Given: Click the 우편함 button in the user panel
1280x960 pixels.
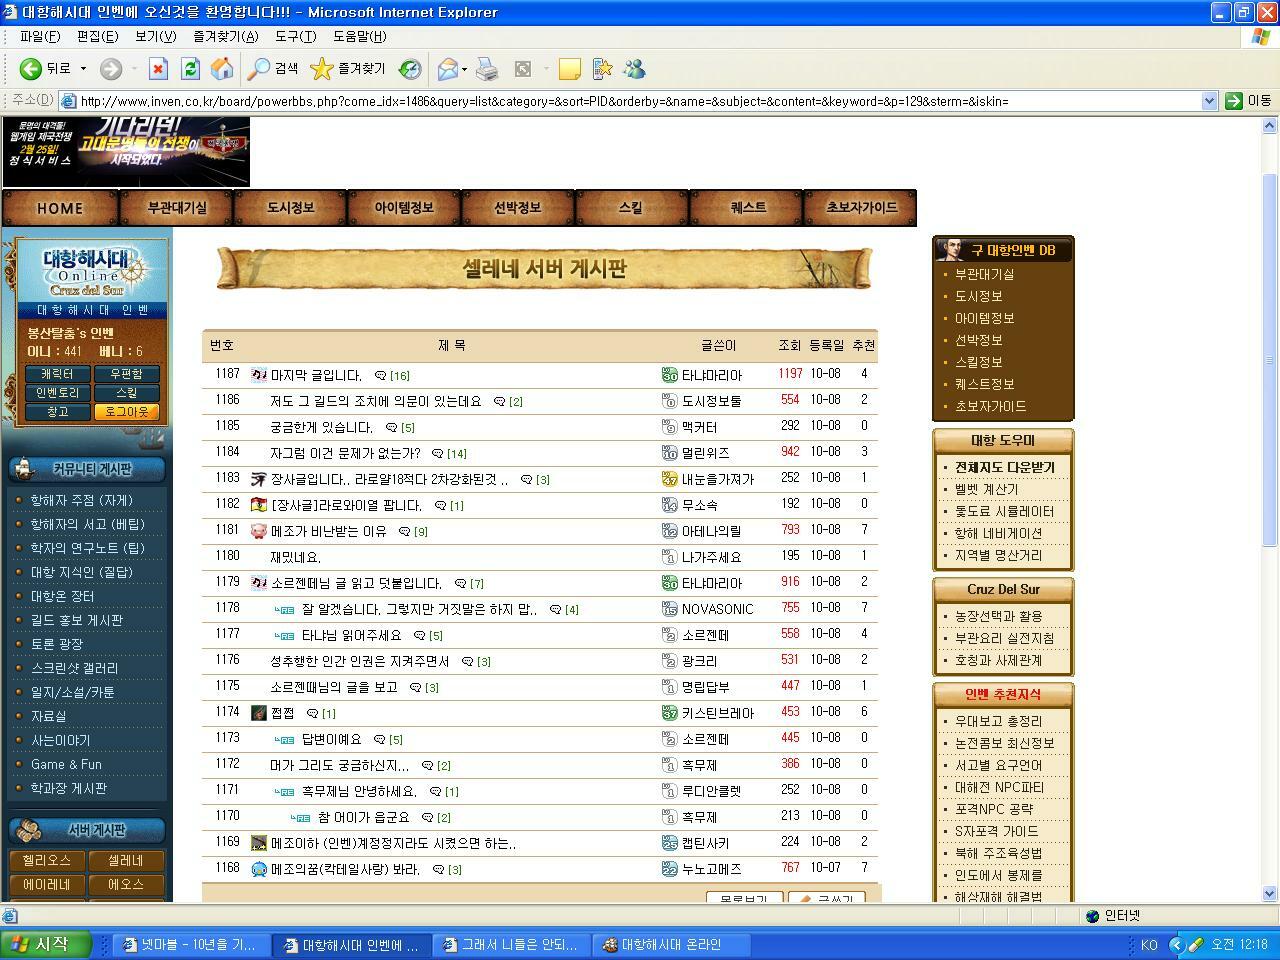Looking at the screenshot, I should point(127,374).
